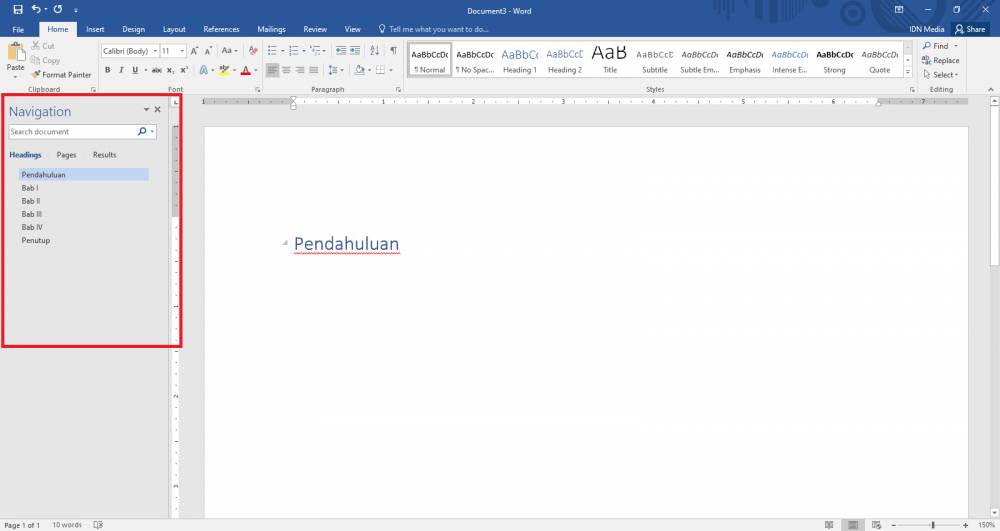The width and height of the screenshot is (1000, 531).
Task: Align text right
Action: click(299, 70)
